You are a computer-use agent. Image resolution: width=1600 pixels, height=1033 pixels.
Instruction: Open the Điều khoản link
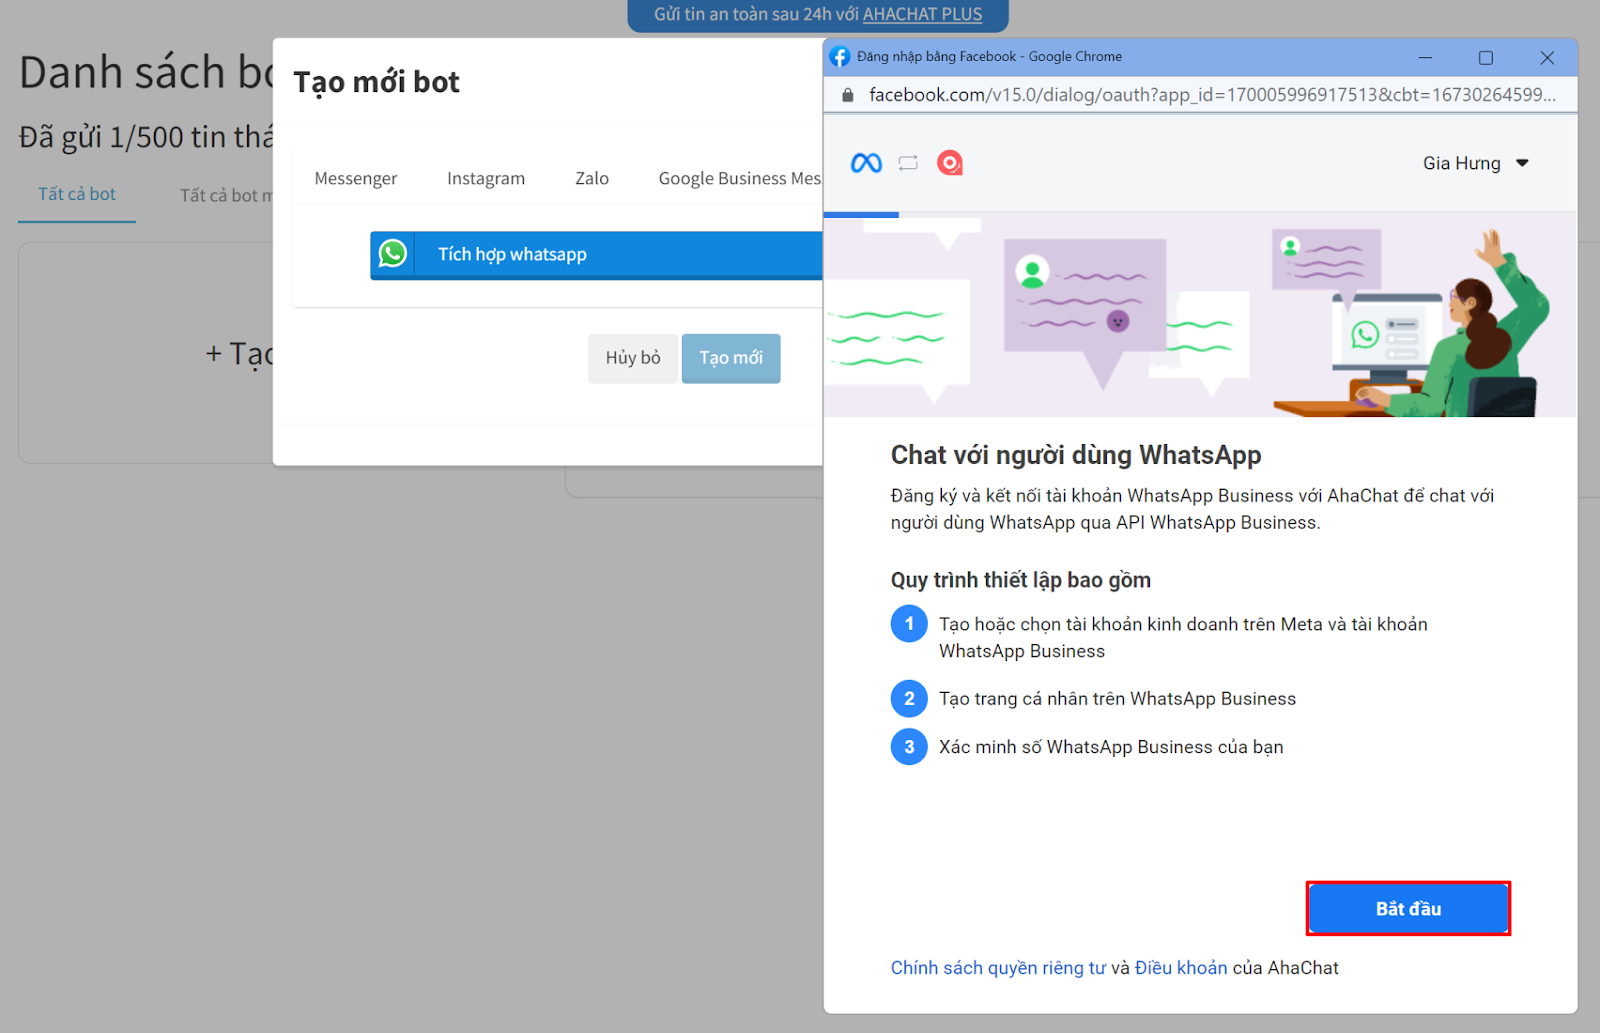(x=1181, y=968)
